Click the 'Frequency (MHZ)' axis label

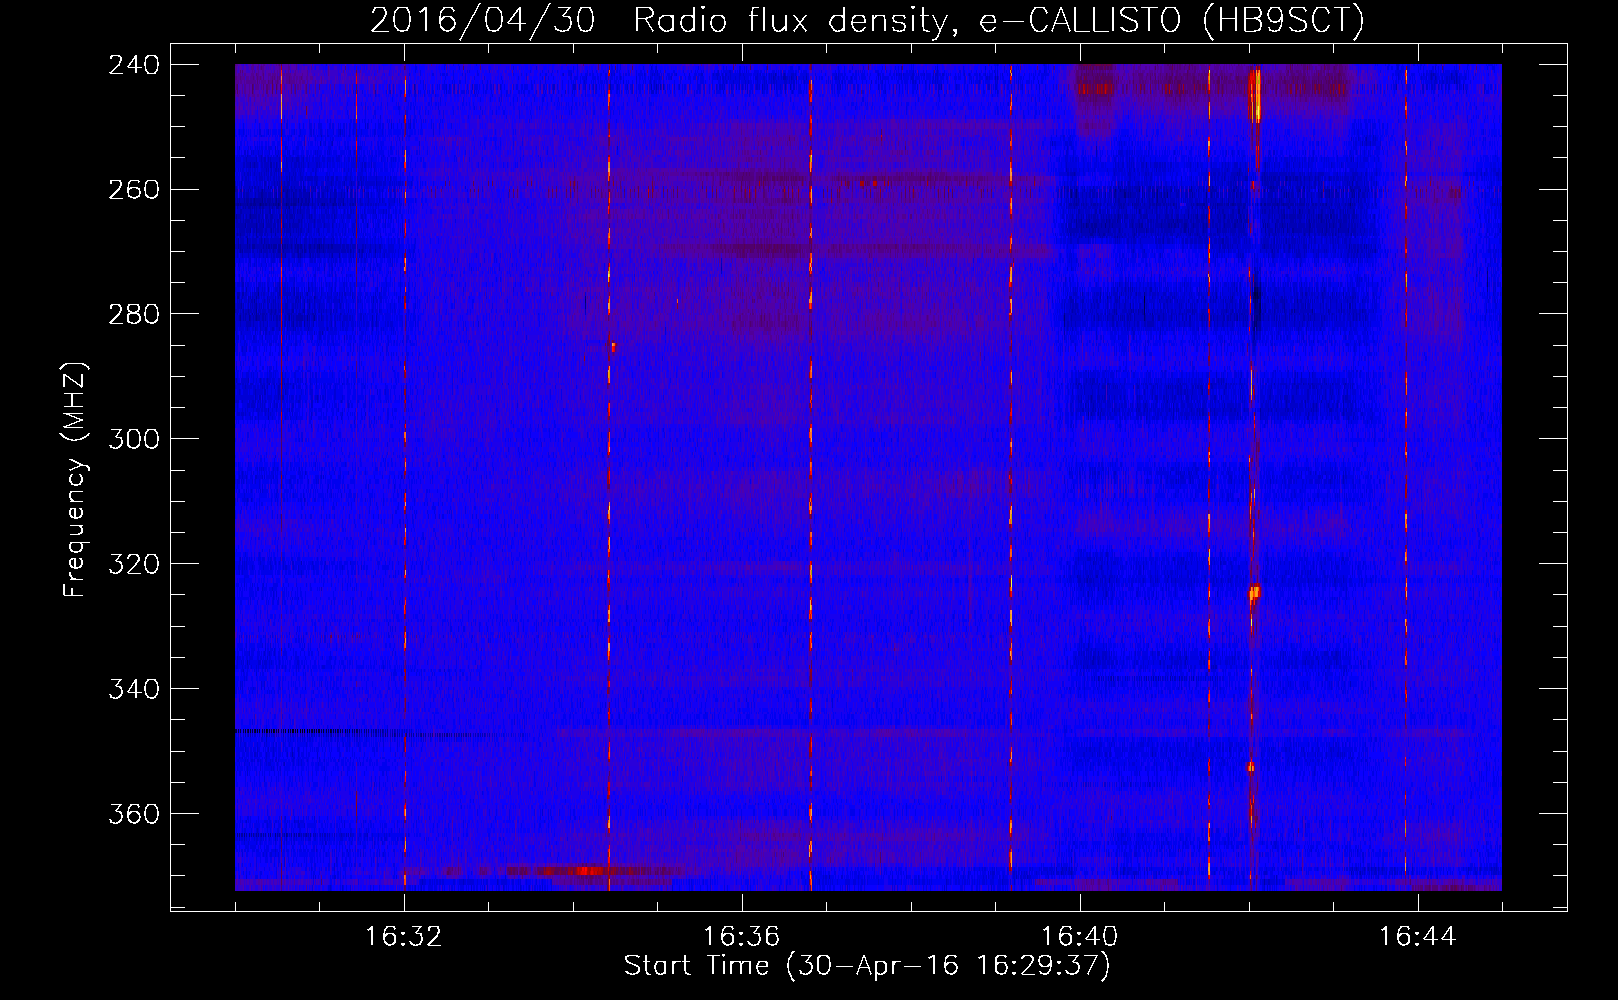click(75, 479)
